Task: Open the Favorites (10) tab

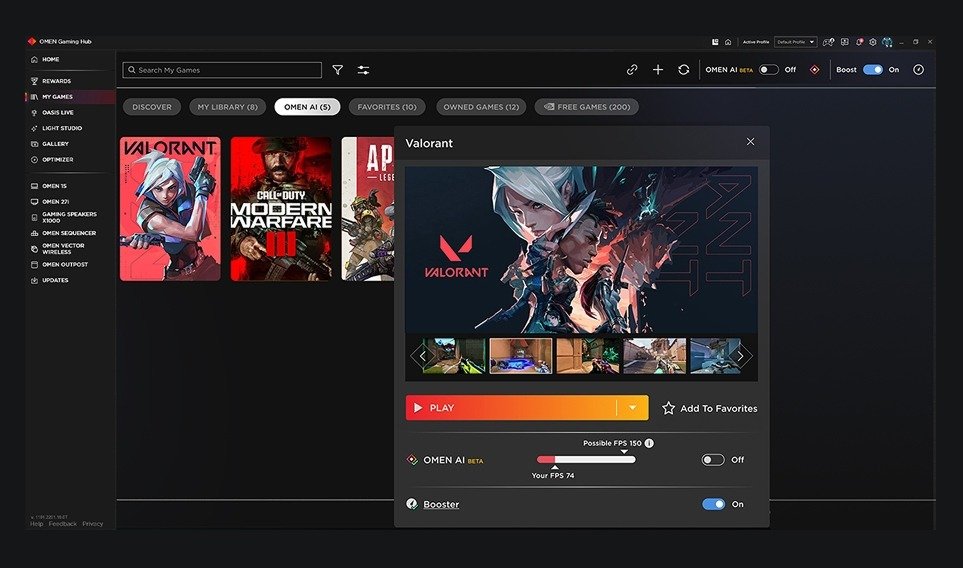Action: [387, 107]
